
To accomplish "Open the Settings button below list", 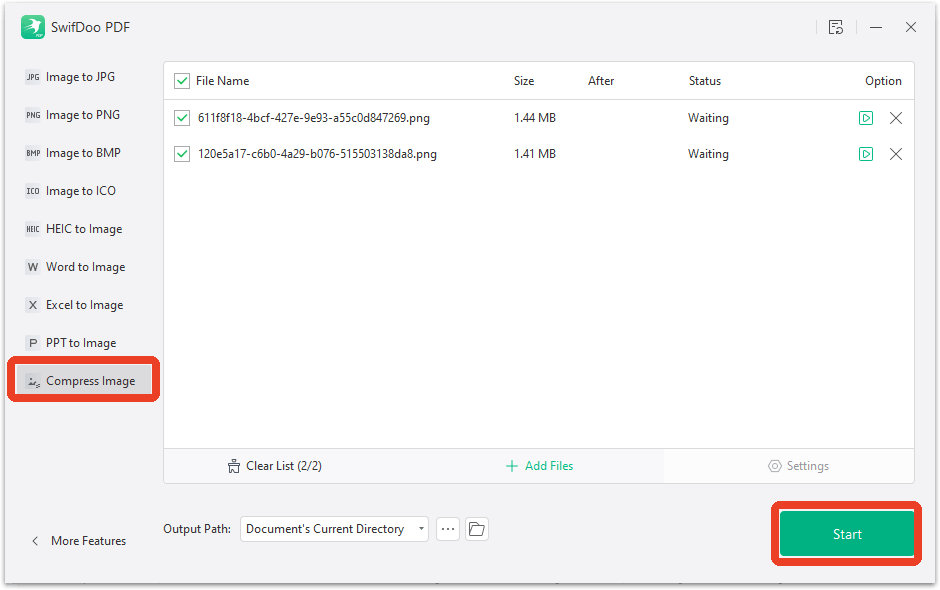I will [799, 466].
